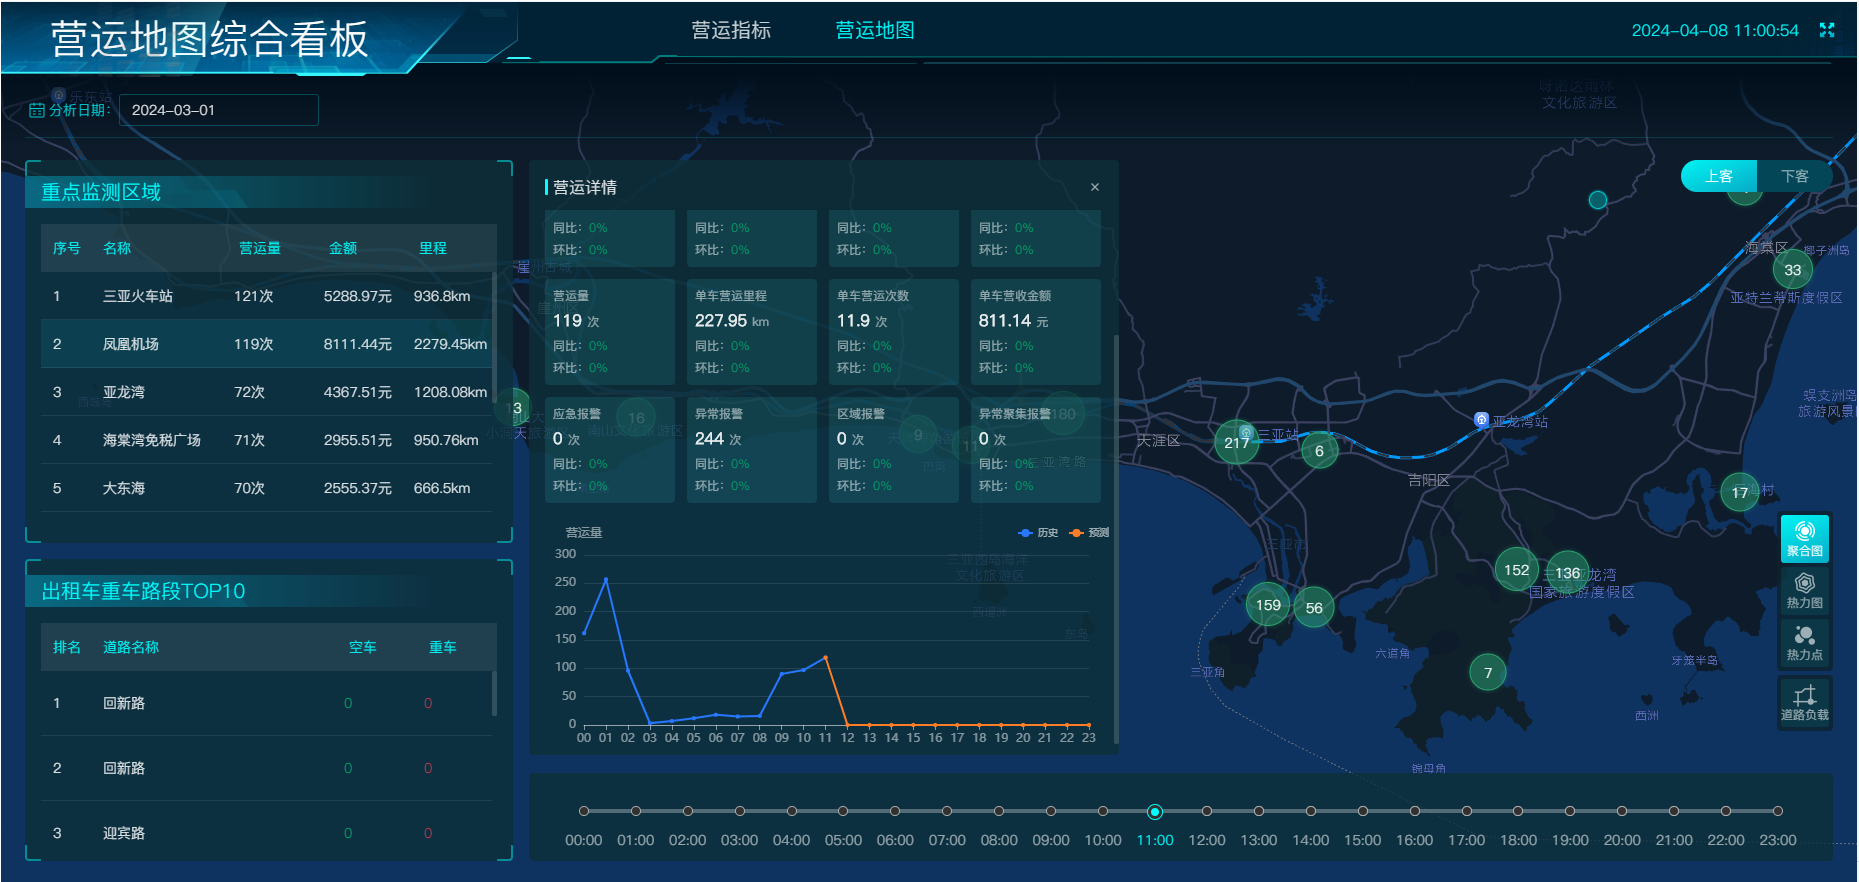This screenshot has height=882, width=1859.
Task: Open the 道路负载 road load layer
Action: coord(1804,702)
